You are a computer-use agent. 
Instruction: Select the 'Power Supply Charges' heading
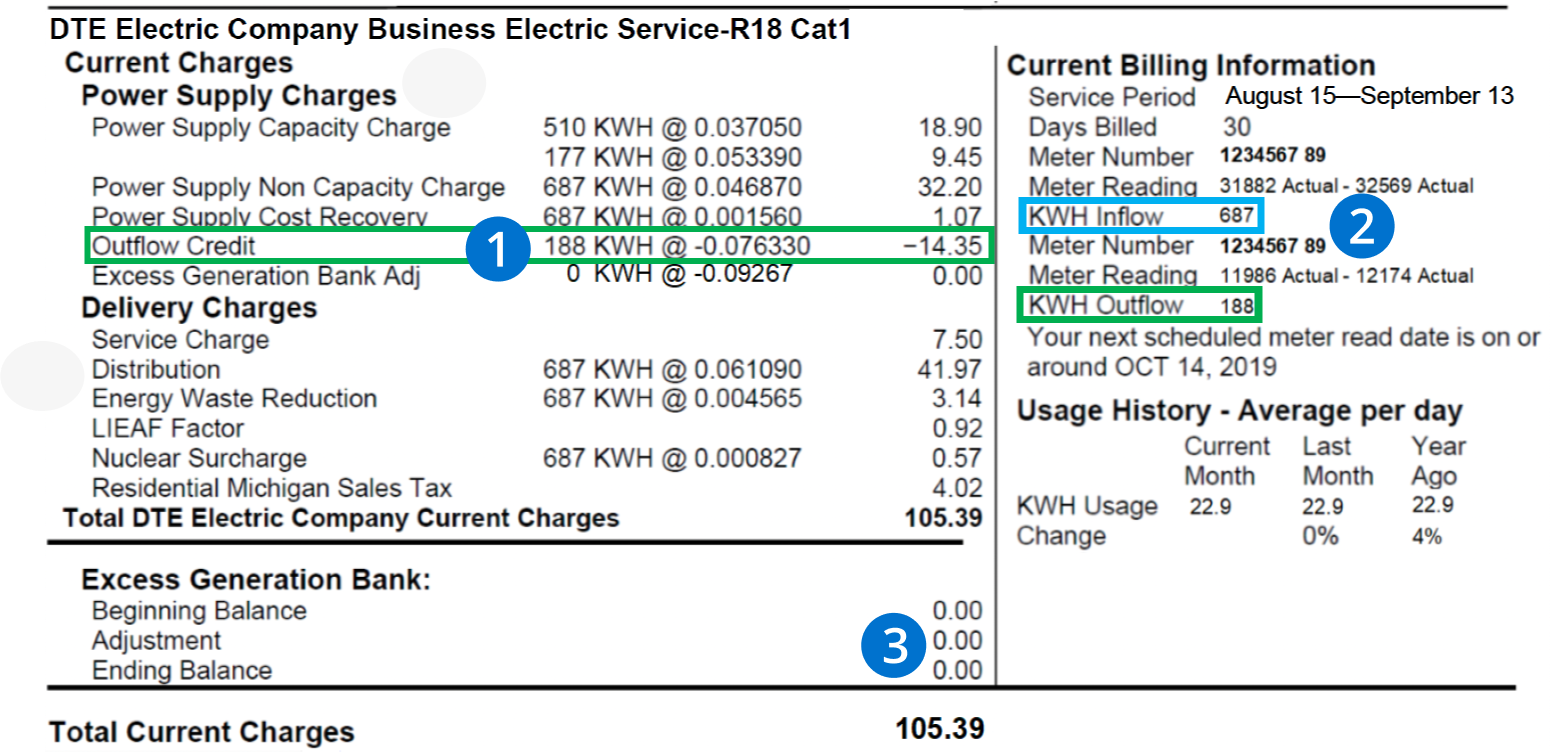click(x=239, y=96)
